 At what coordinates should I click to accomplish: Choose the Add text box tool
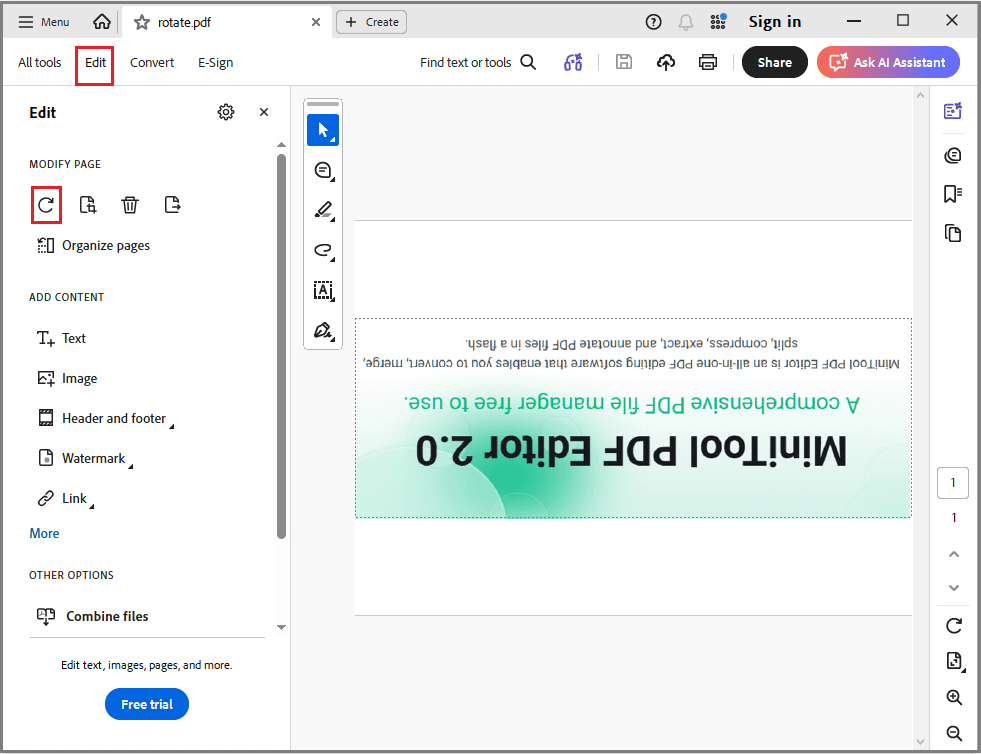(x=323, y=291)
